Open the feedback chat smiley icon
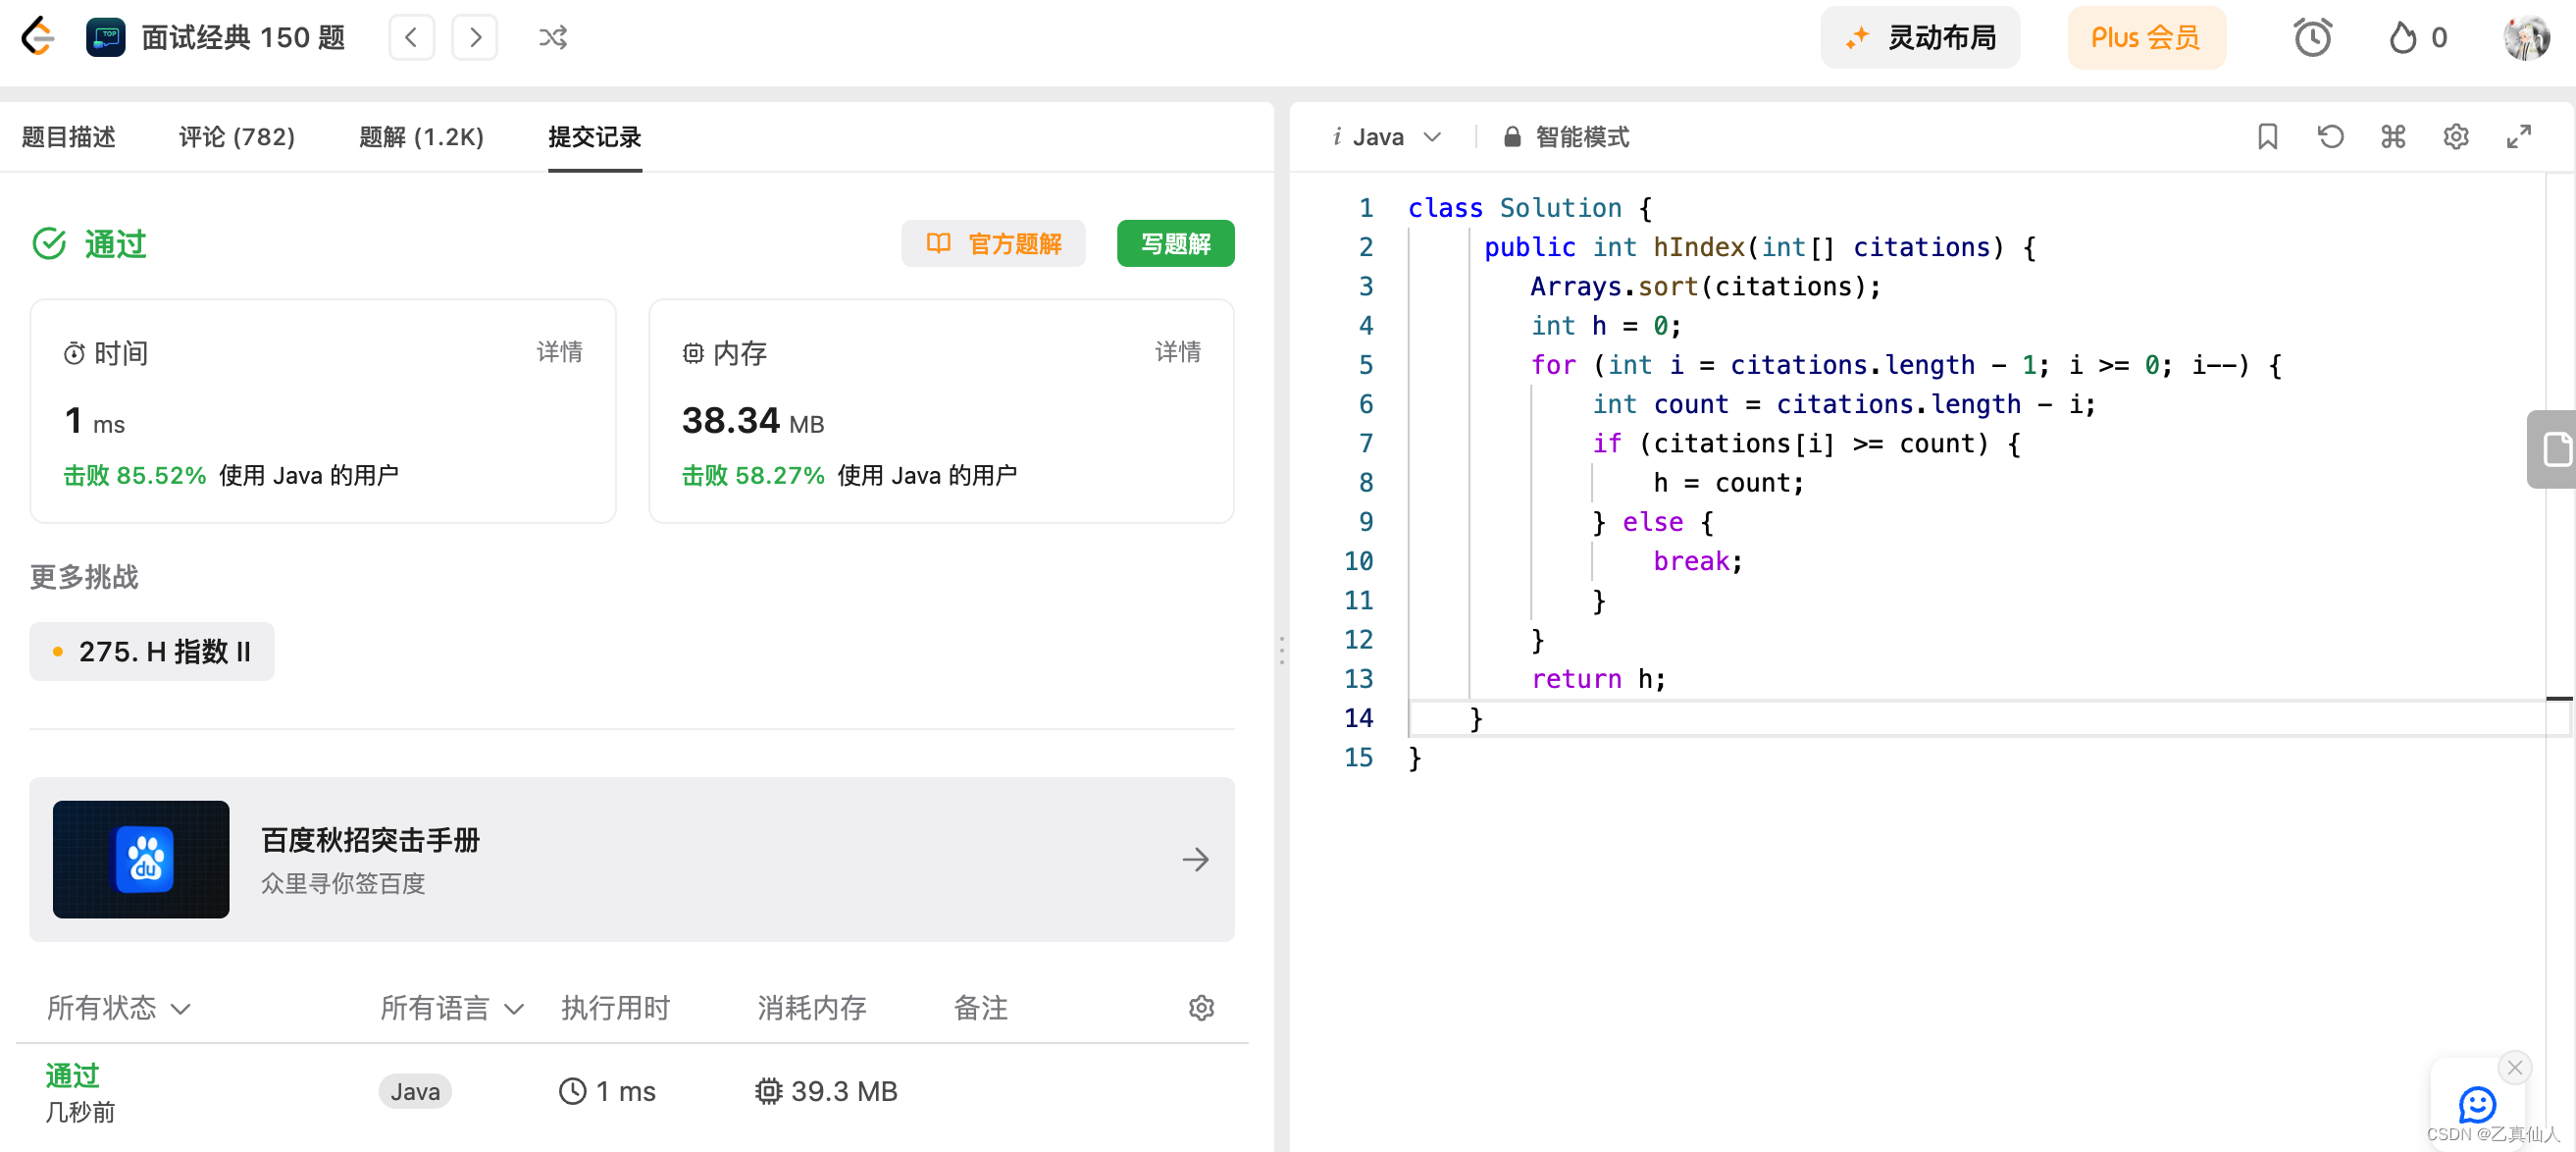This screenshot has width=2576, height=1152. (2477, 1105)
